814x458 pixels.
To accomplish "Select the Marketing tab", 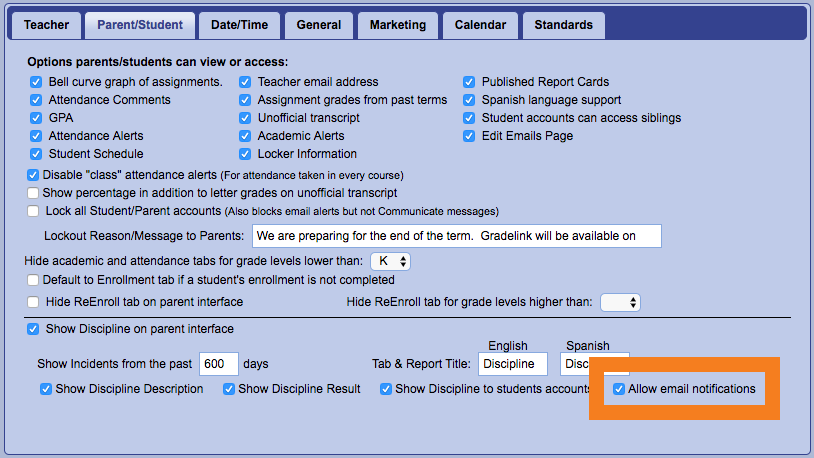I will click(x=397, y=24).
